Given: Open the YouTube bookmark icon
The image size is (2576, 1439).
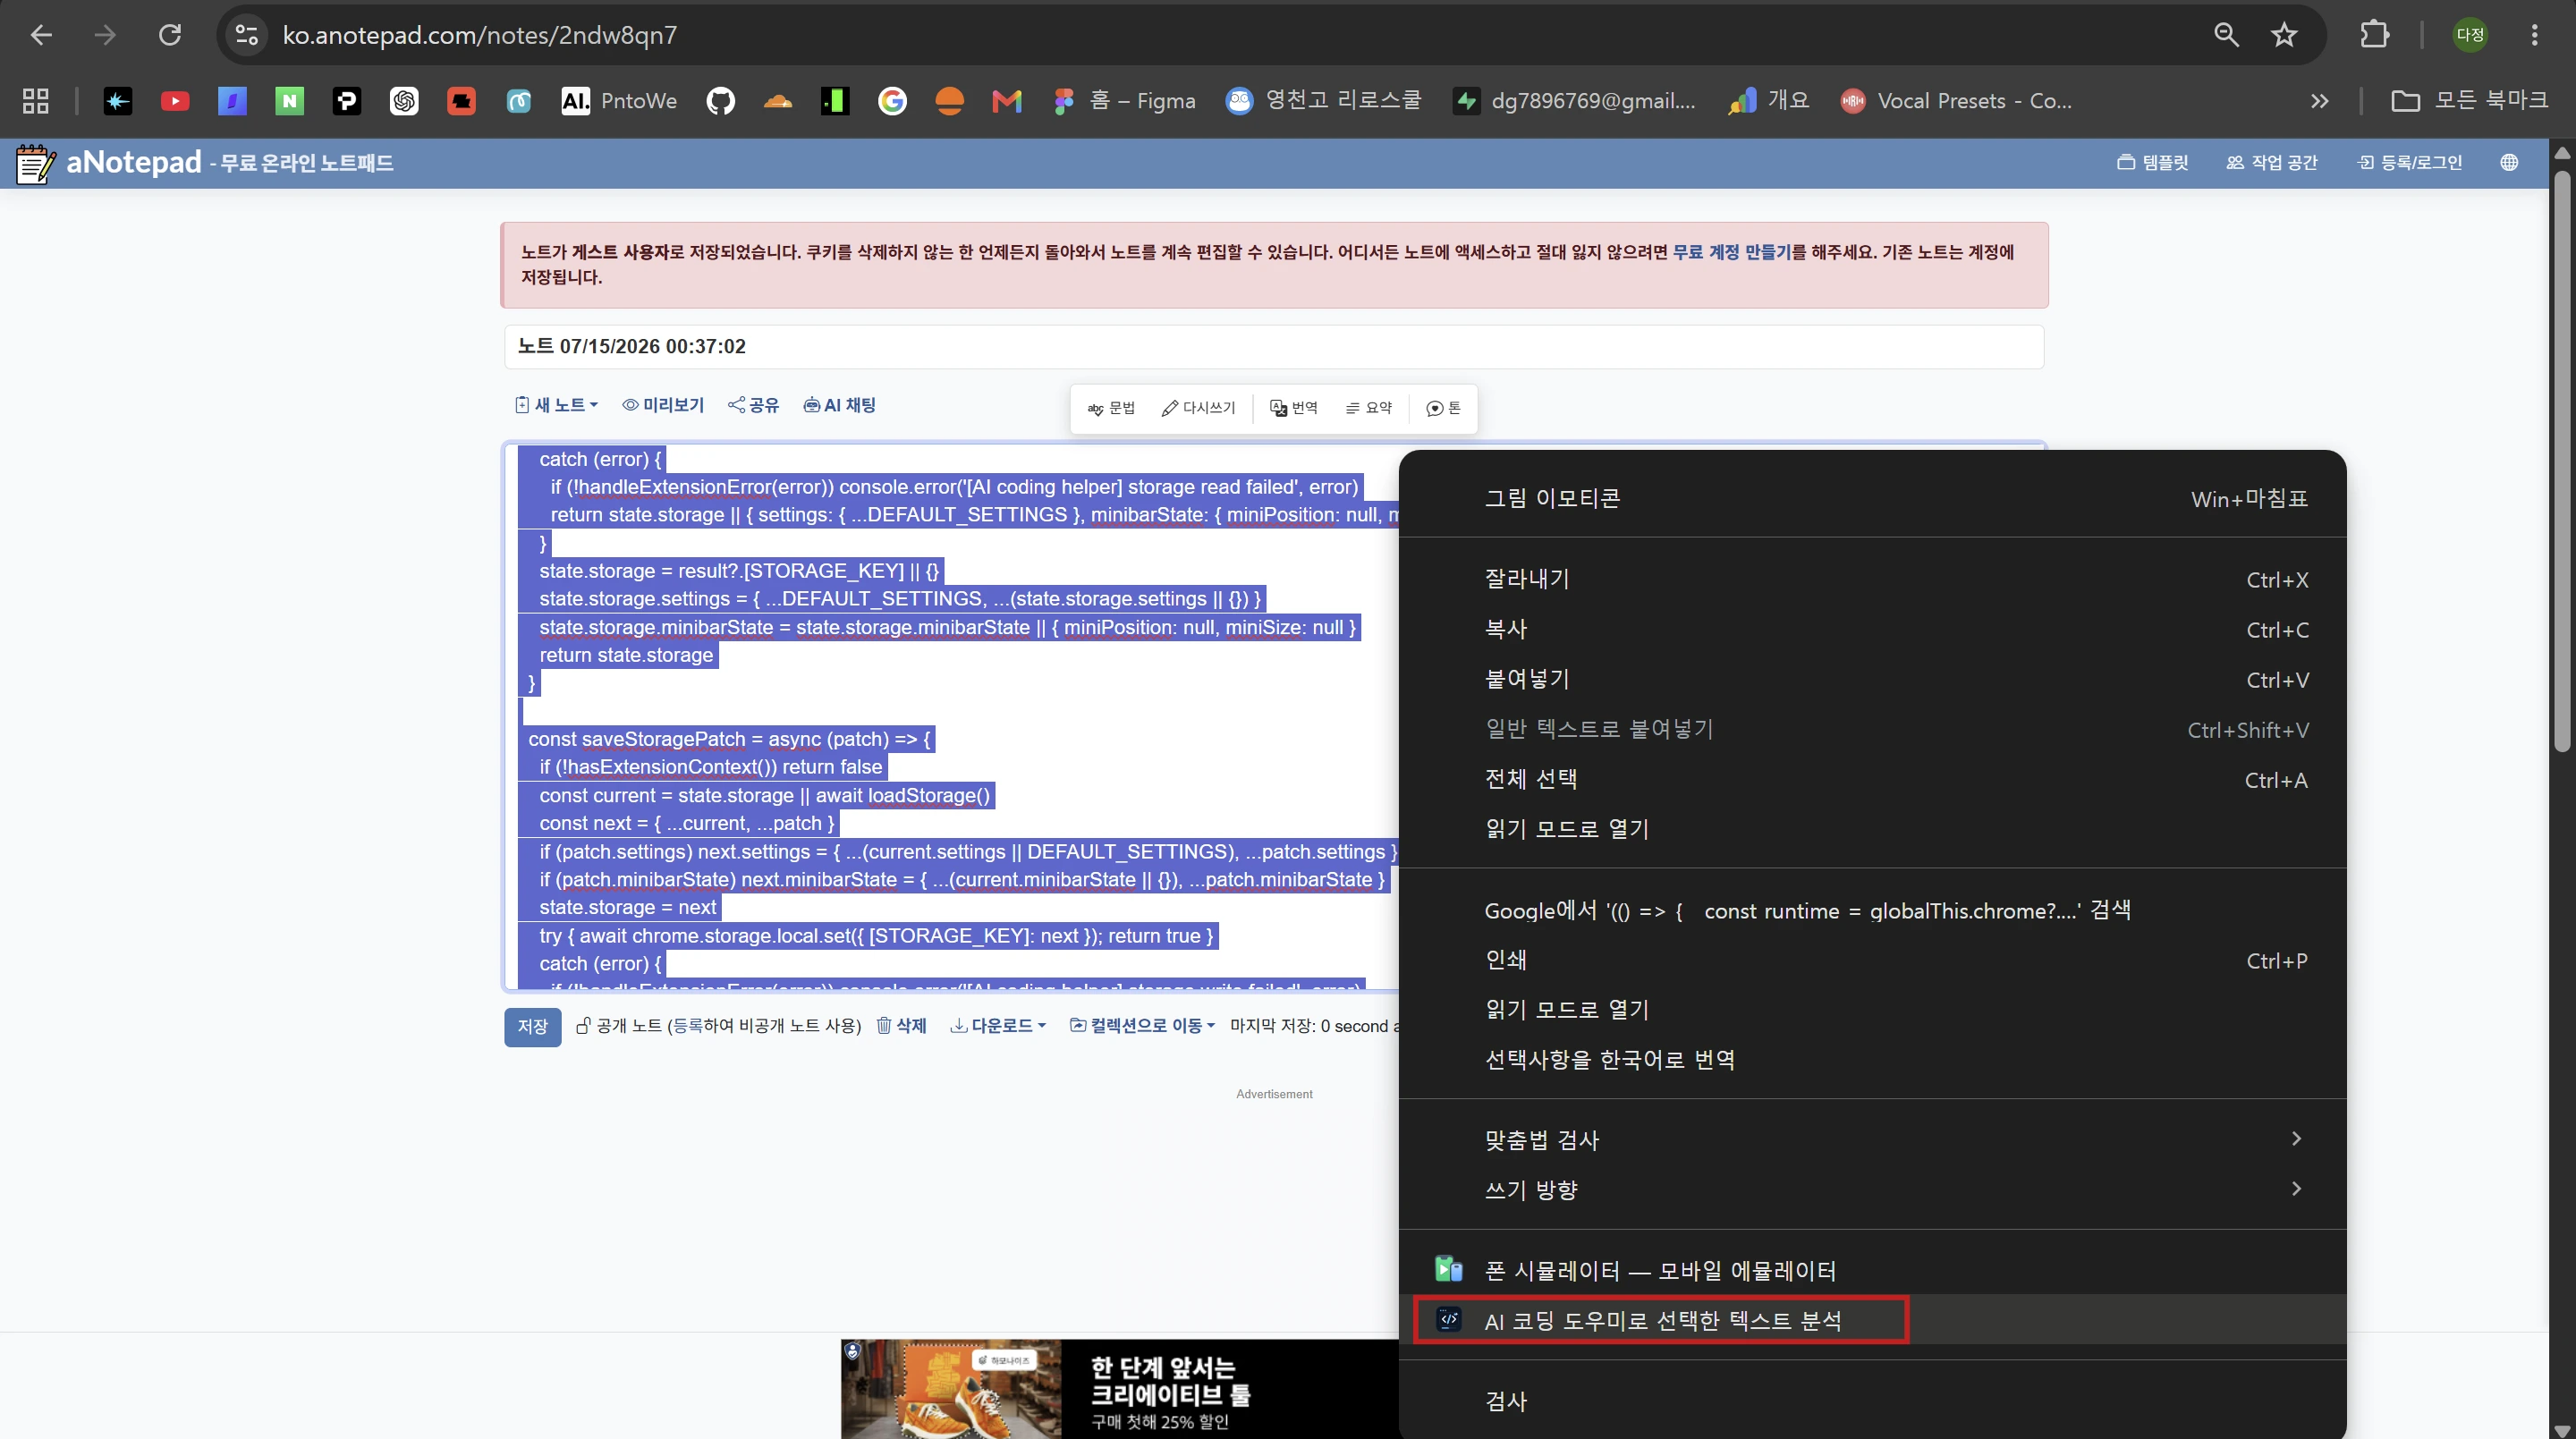Looking at the screenshot, I should (175, 101).
